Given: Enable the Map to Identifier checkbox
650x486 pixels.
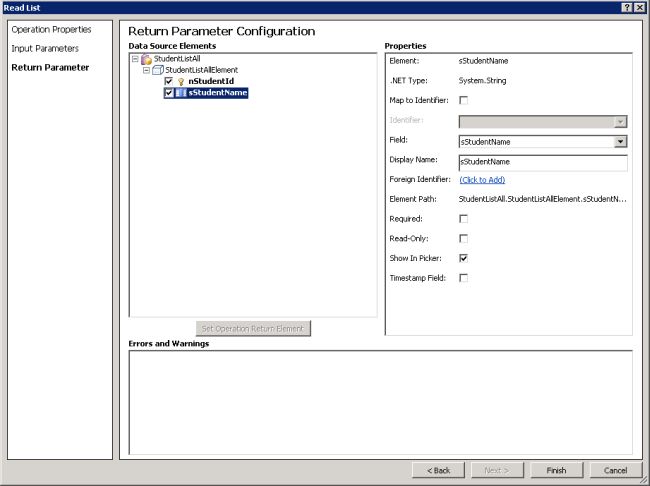Looking at the screenshot, I should [463, 100].
